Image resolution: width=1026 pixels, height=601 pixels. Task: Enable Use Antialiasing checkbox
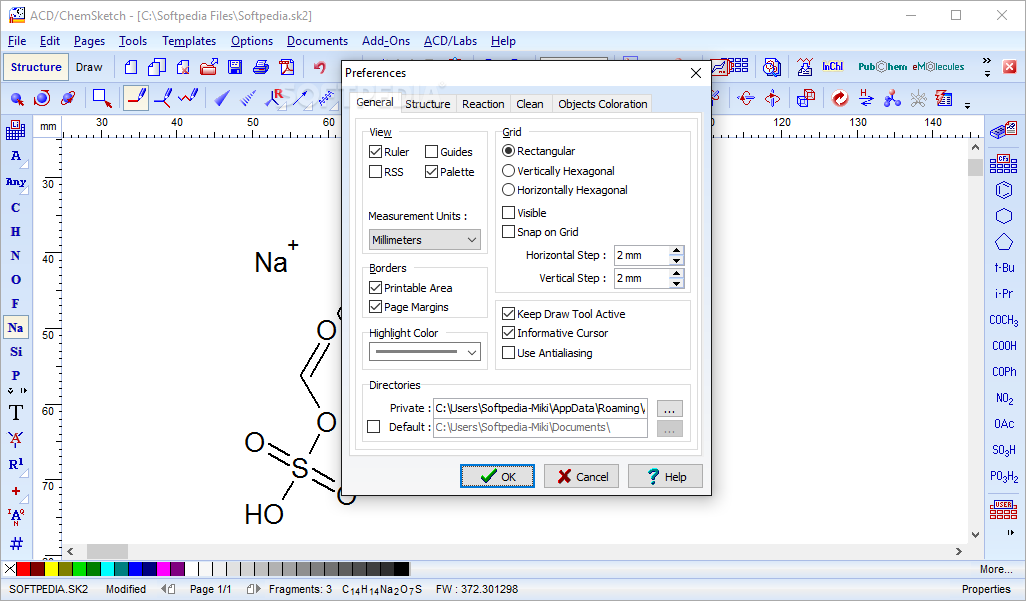click(x=508, y=353)
